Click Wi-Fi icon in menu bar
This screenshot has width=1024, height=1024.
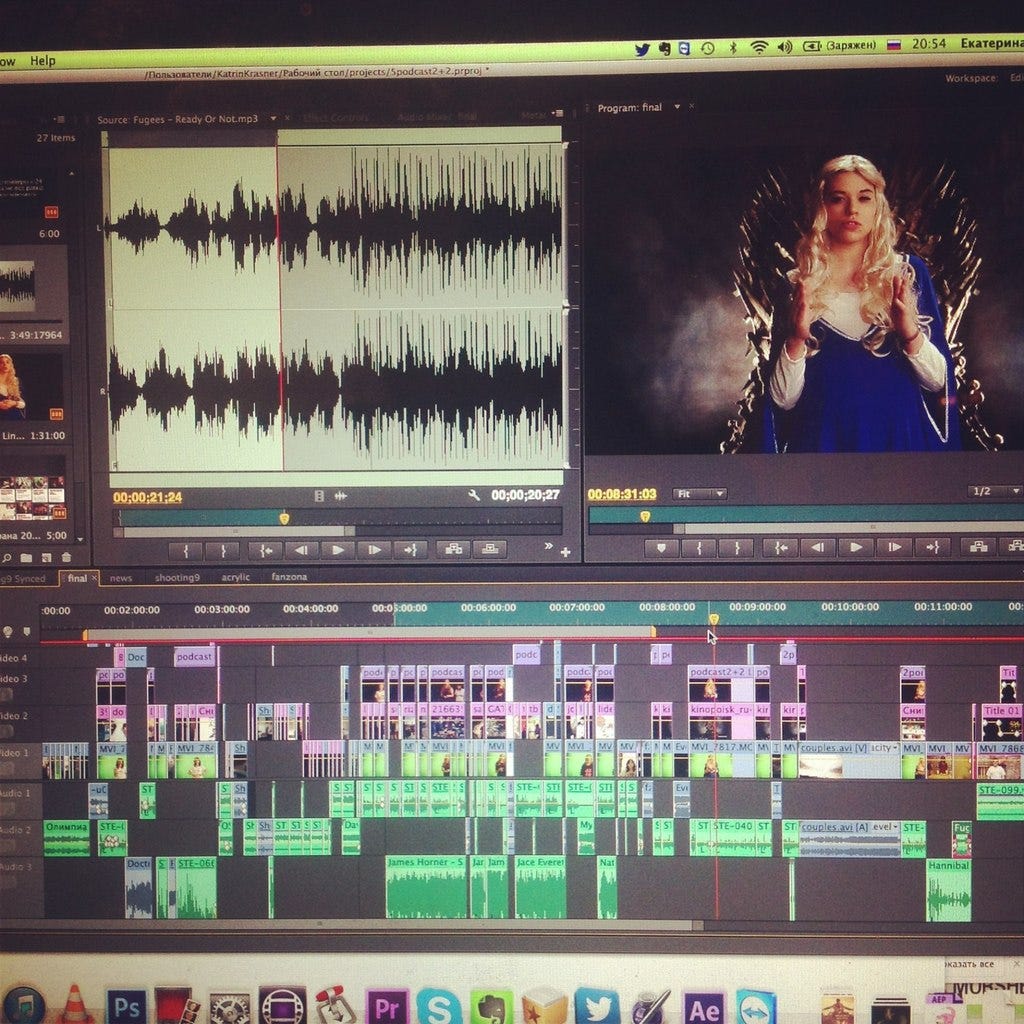tap(759, 47)
